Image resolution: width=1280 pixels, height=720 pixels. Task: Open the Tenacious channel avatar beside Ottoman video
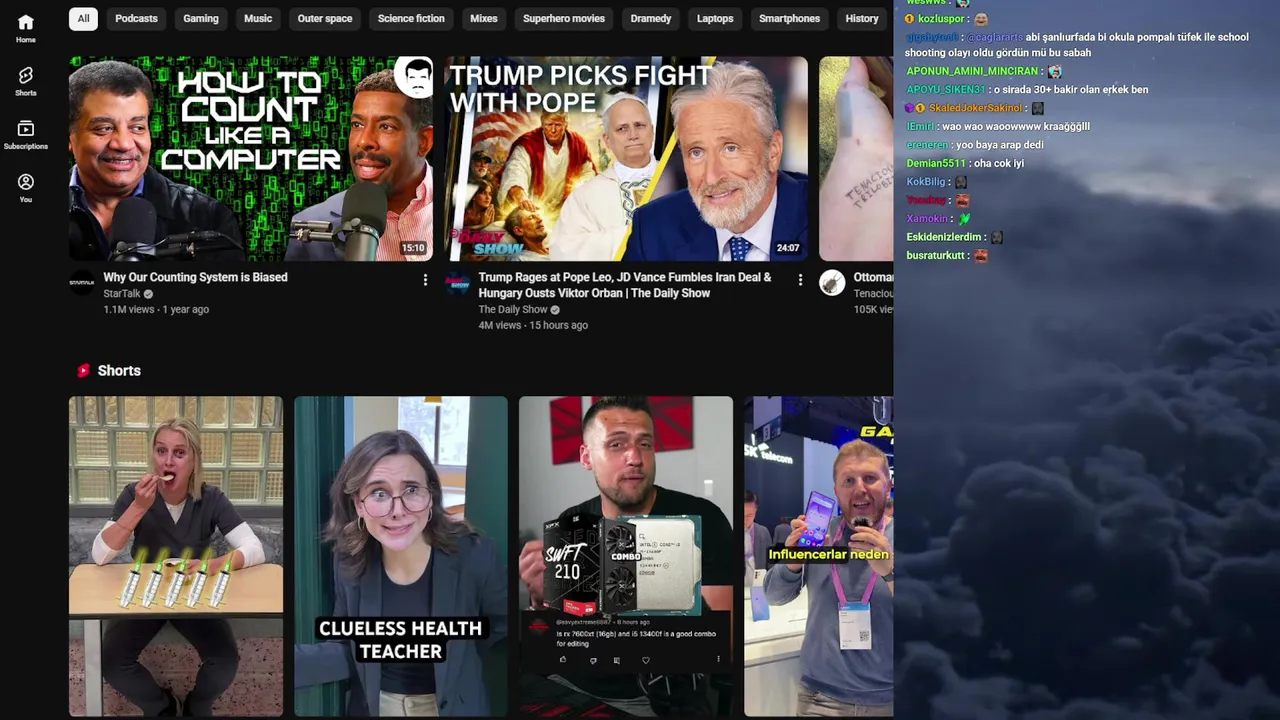click(x=832, y=283)
